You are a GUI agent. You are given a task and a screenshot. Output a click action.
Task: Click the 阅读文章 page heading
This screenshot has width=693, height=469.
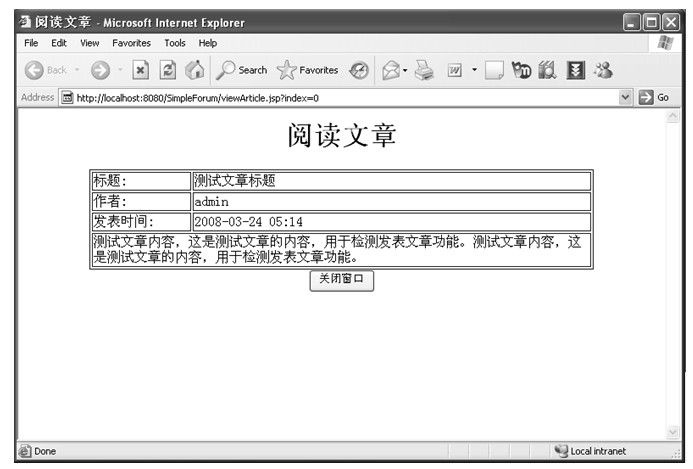click(342, 135)
